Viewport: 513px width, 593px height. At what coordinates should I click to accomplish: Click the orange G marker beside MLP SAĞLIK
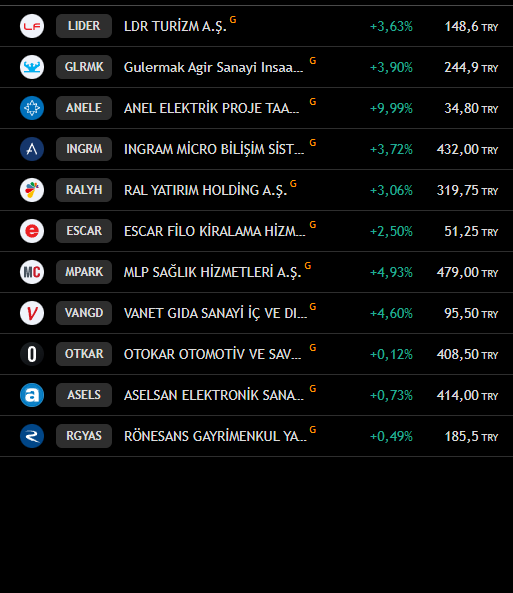tap(308, 265)
